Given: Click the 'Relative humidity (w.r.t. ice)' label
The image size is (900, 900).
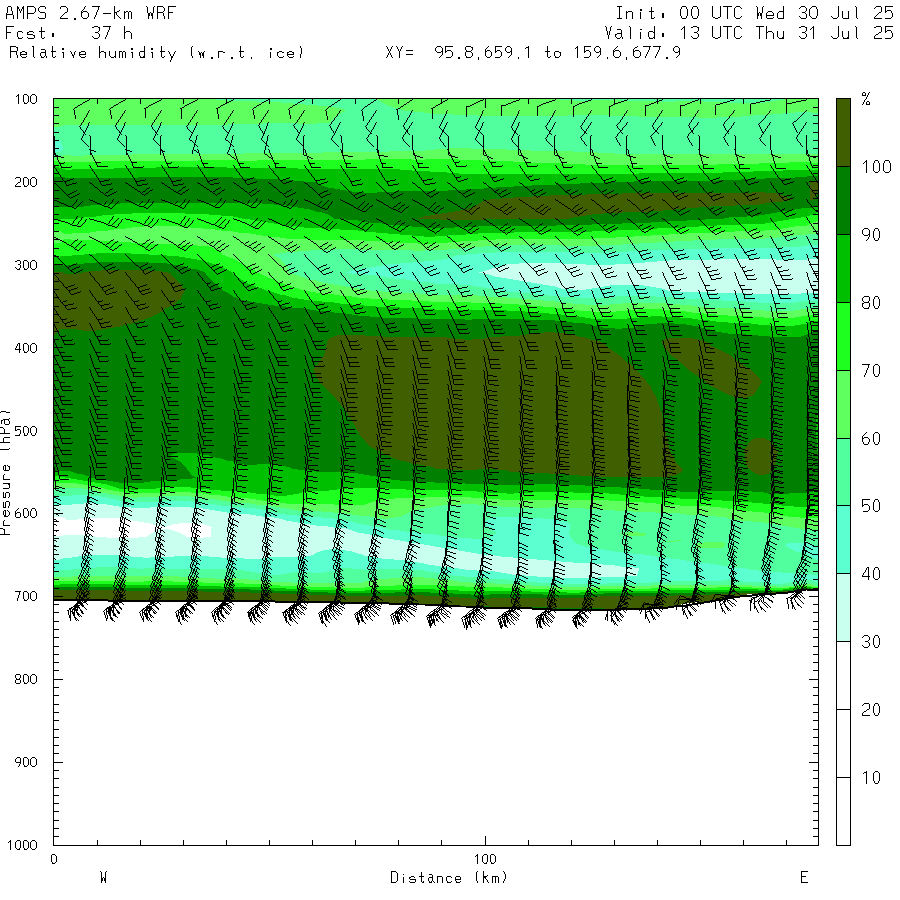Looking at the screenshot, I should [156, 53].
